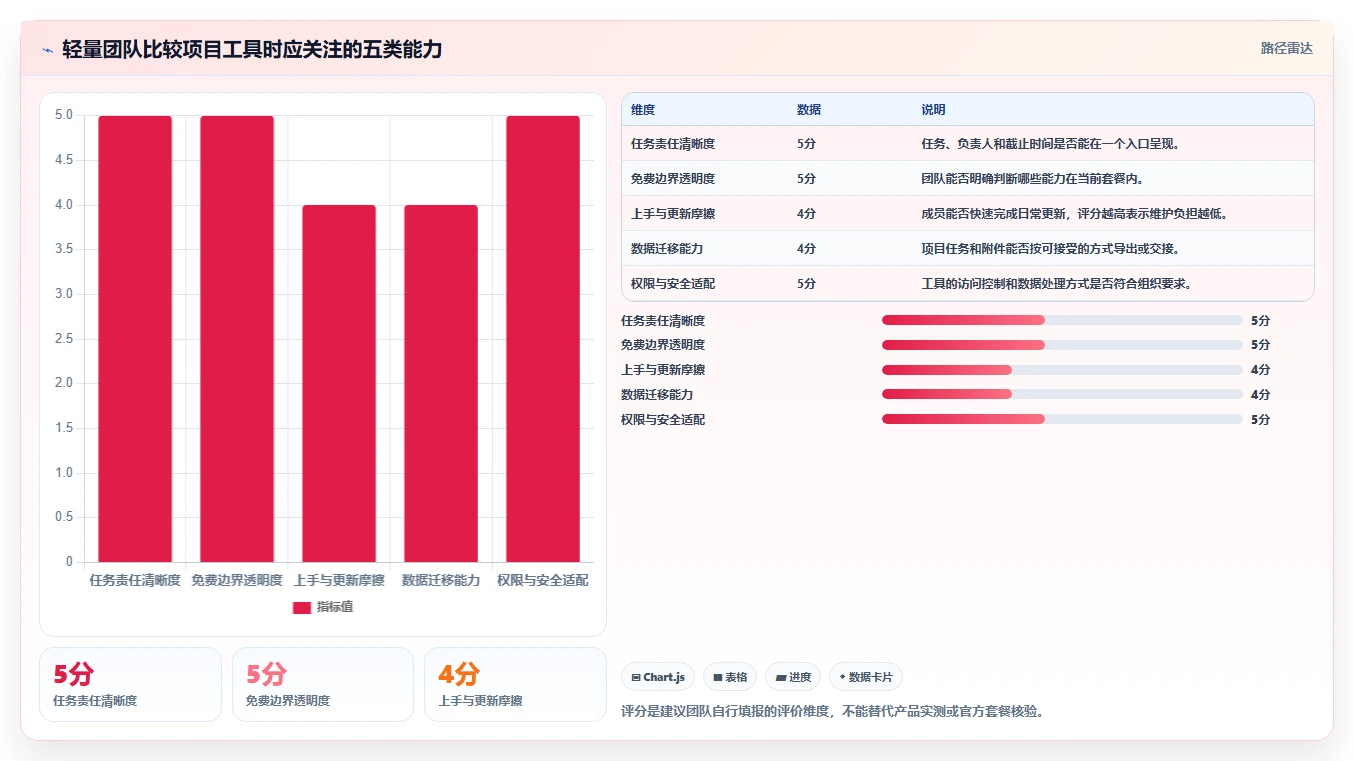Click the 5.0 y-axis label in the chart

pyautogui.click(x=64, y=115)
